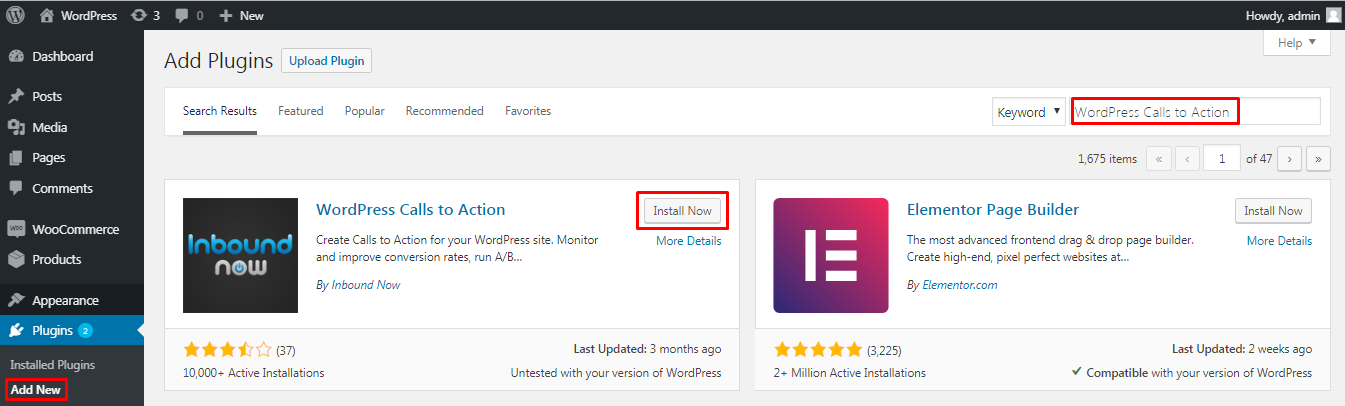Focus the plugin search field

coord(1196,112)
